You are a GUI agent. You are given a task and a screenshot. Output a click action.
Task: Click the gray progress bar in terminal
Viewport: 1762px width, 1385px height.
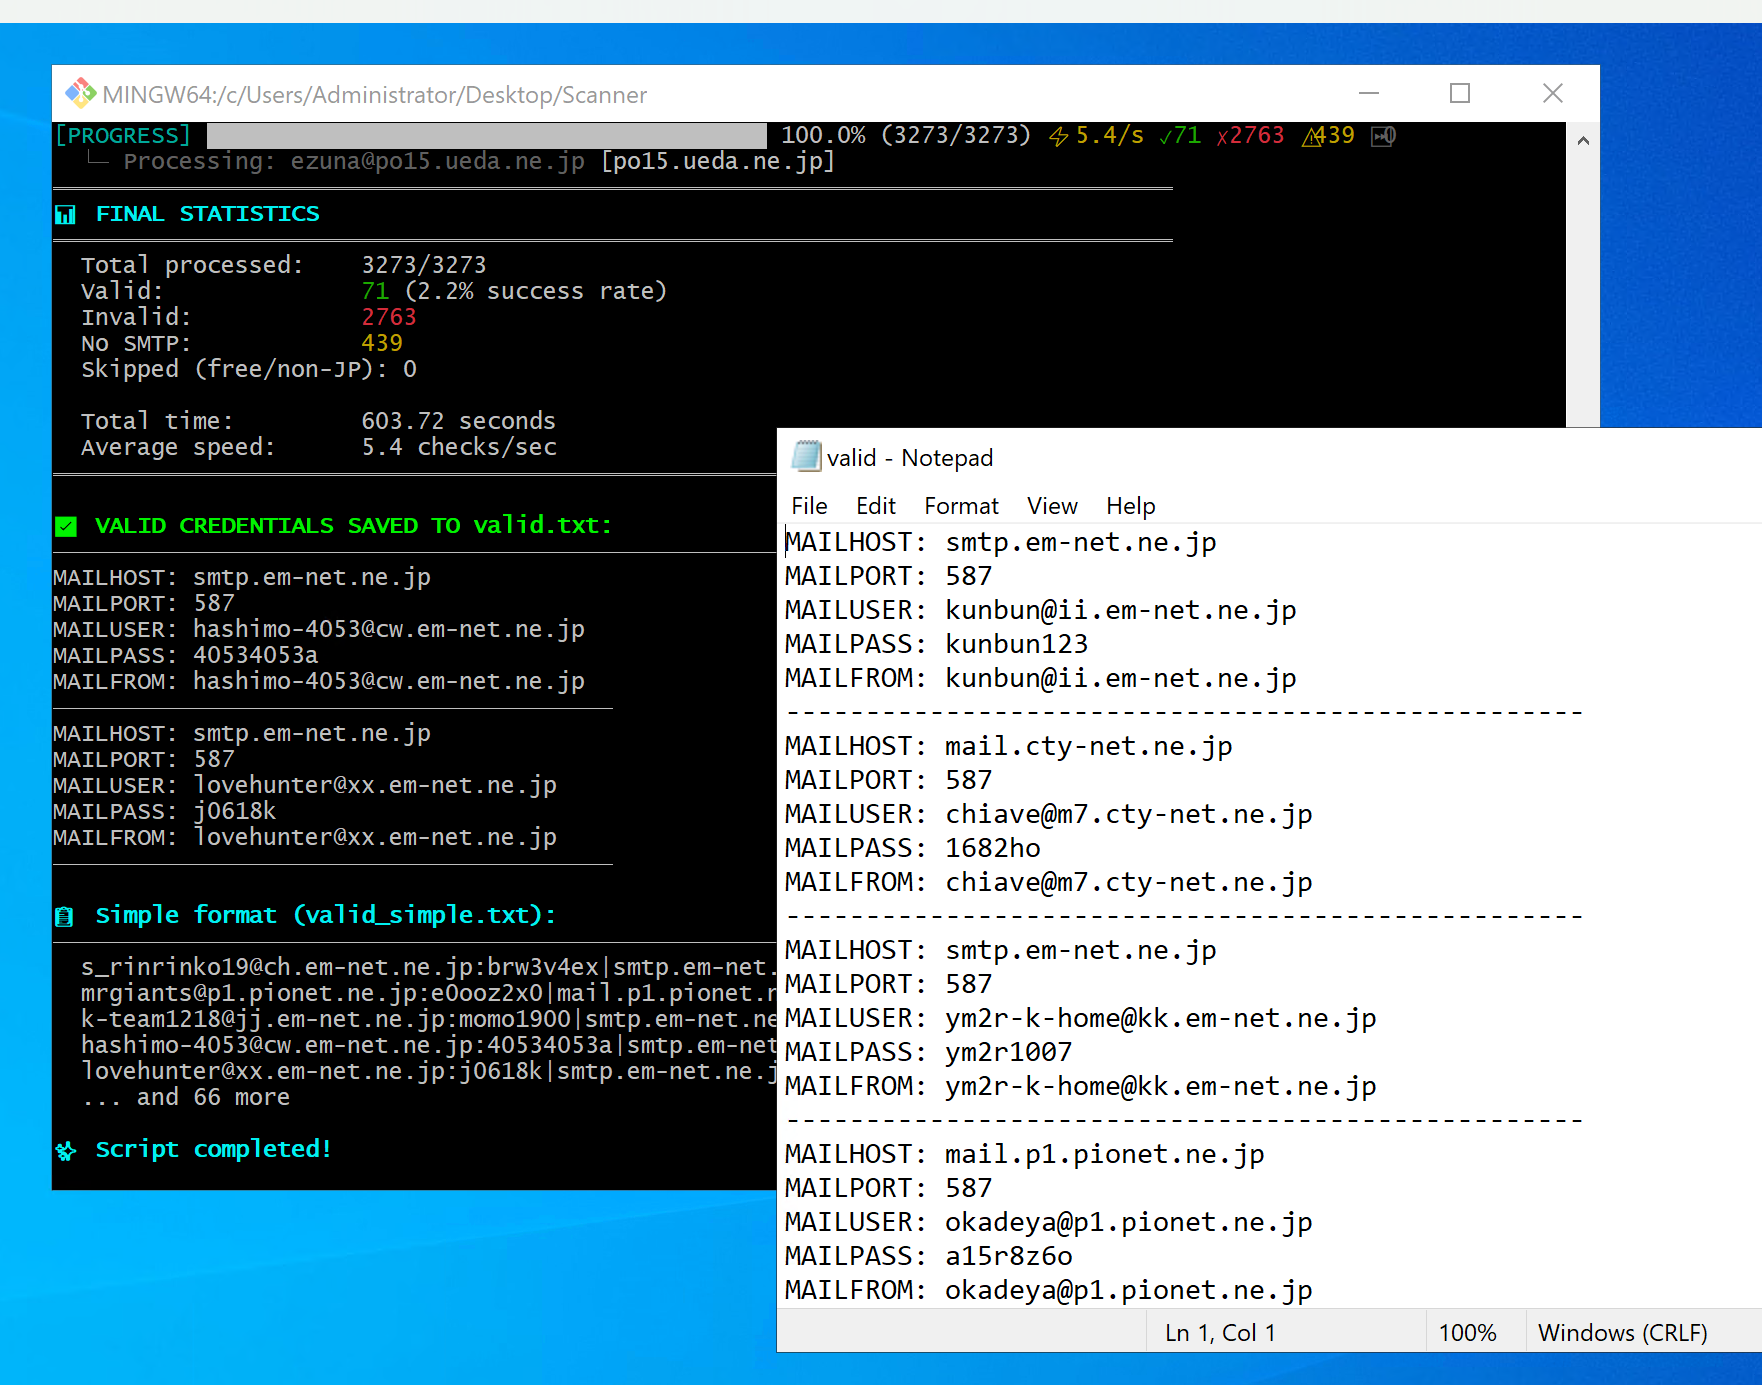click(x=486, y=136)
